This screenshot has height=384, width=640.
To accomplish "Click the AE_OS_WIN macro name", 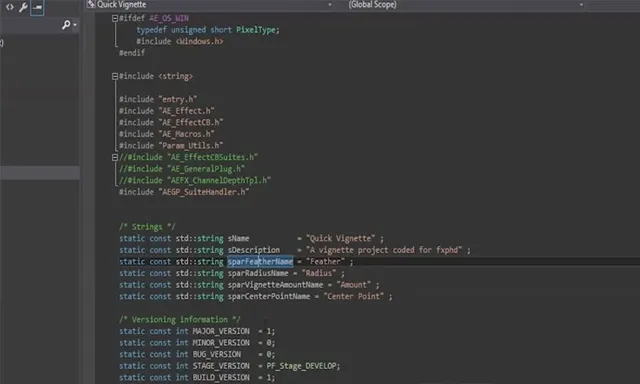I will coord(169,18).
